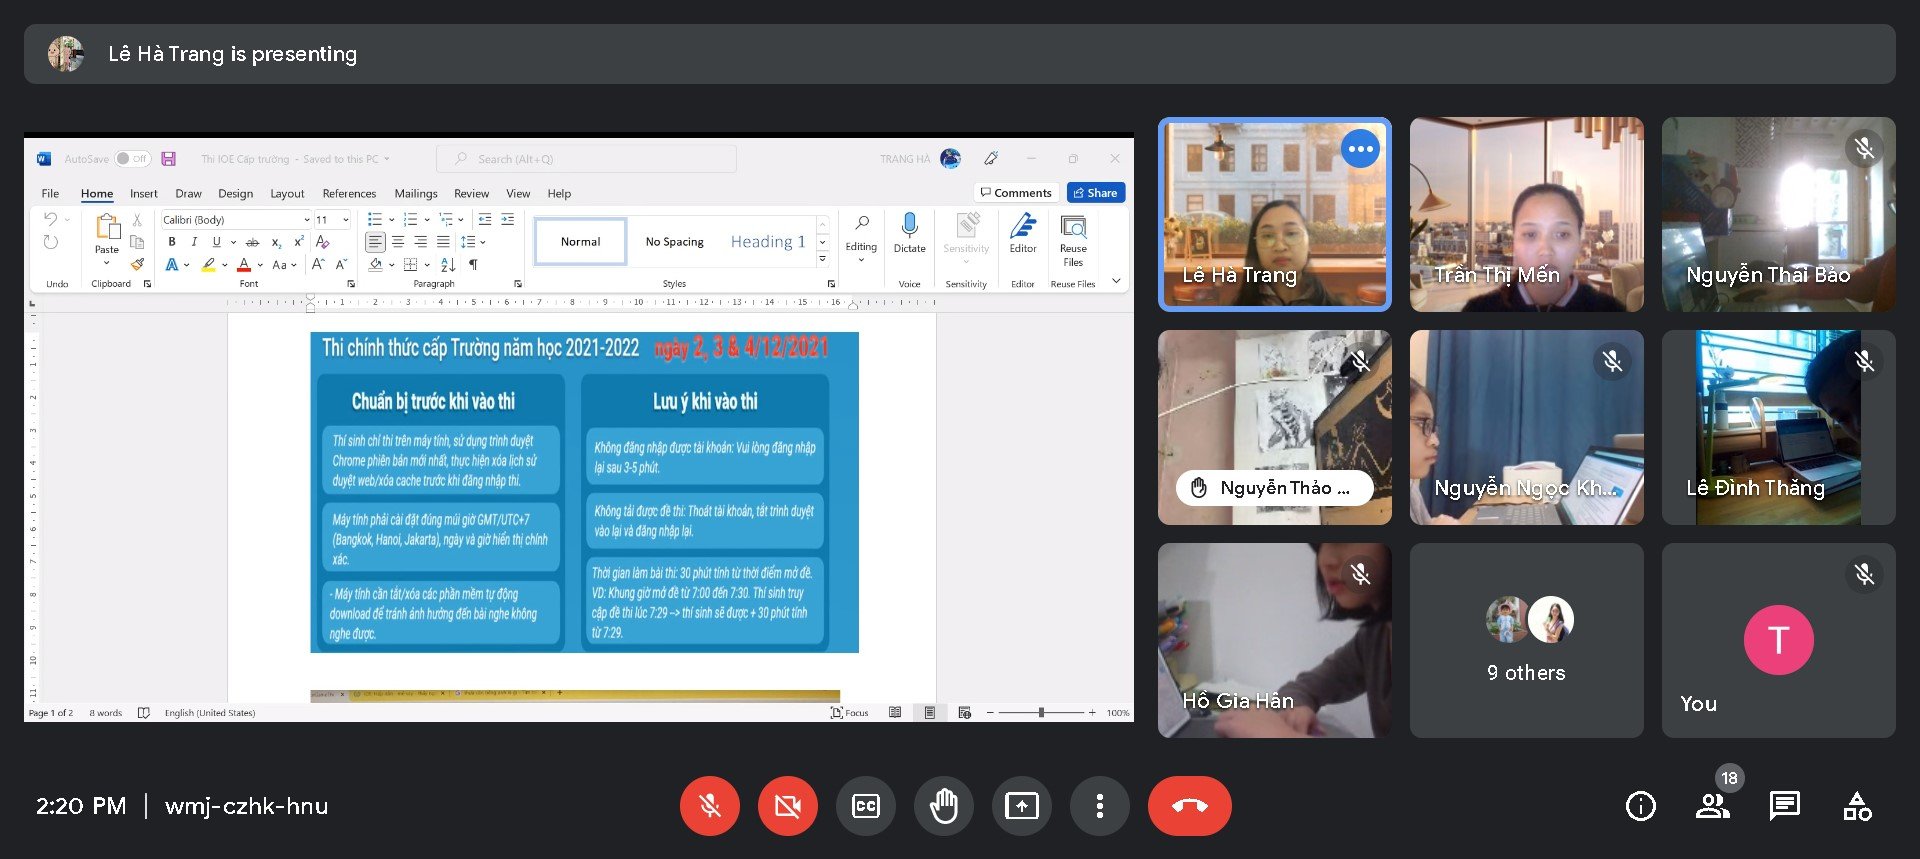The image size is (1920, 859).
Task: Open the three-dot more options menu
Action: click(1099, 806)
